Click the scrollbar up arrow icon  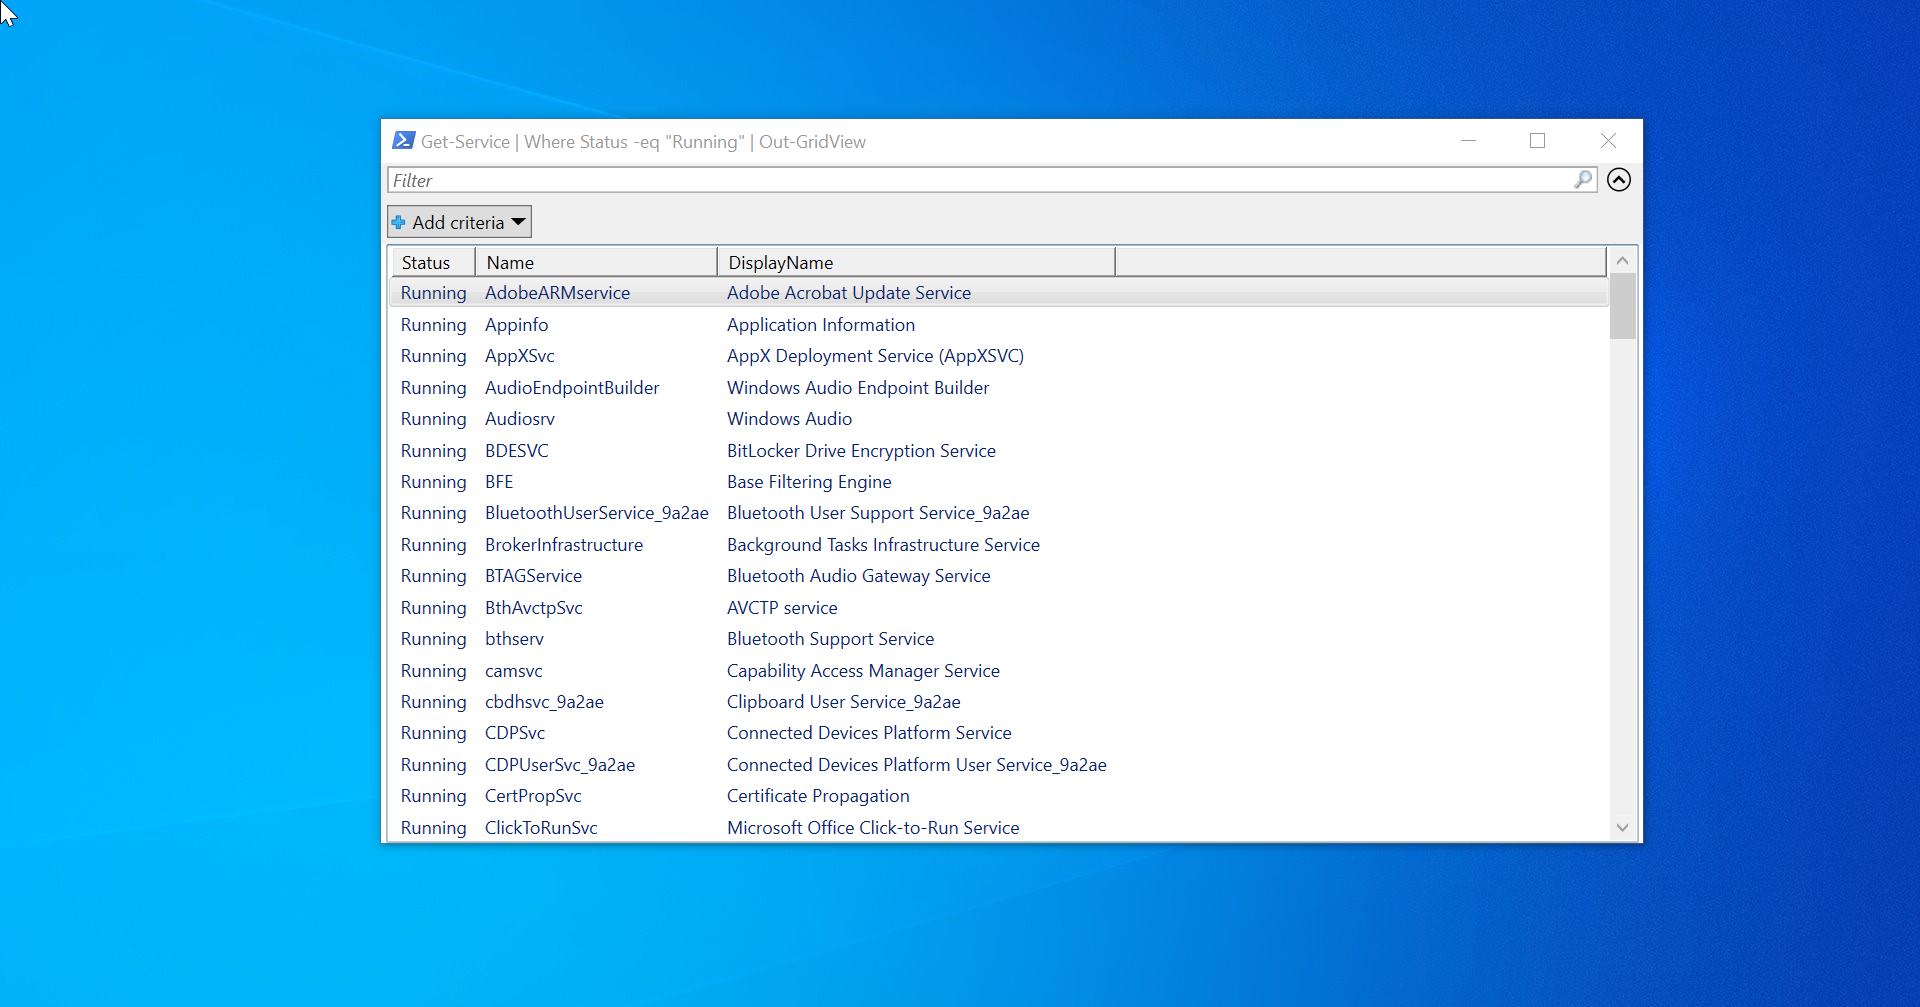click(1622, 260)
